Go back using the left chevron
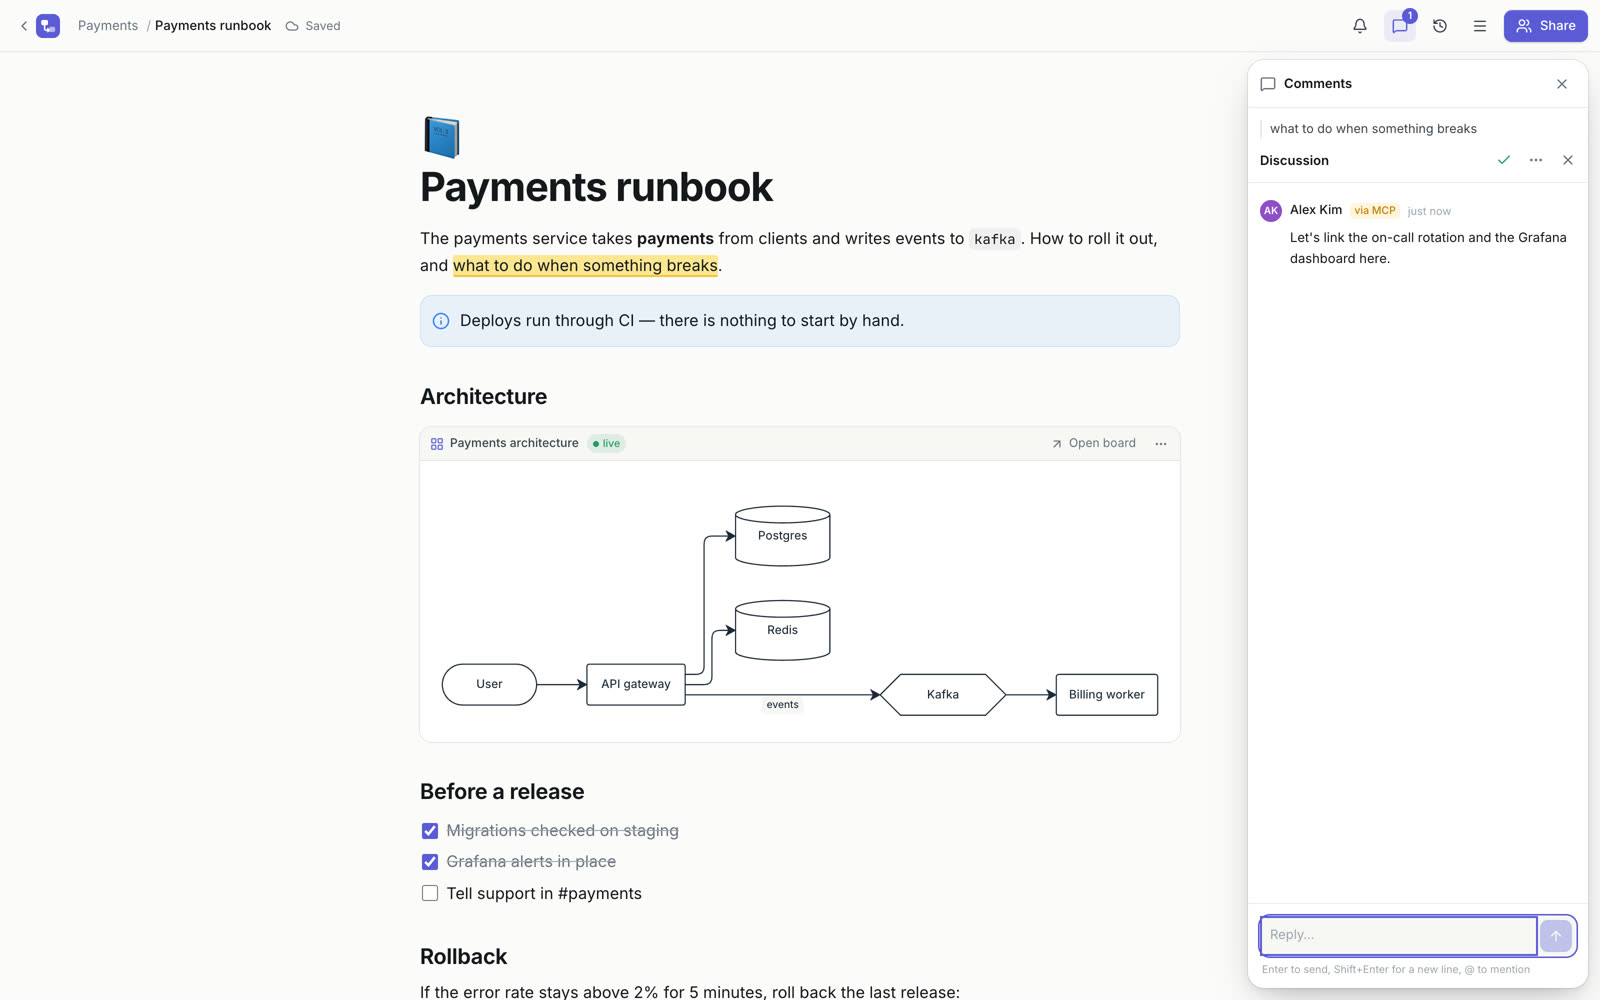This screenshot has height=1000, width=1600. click(24, 26)
